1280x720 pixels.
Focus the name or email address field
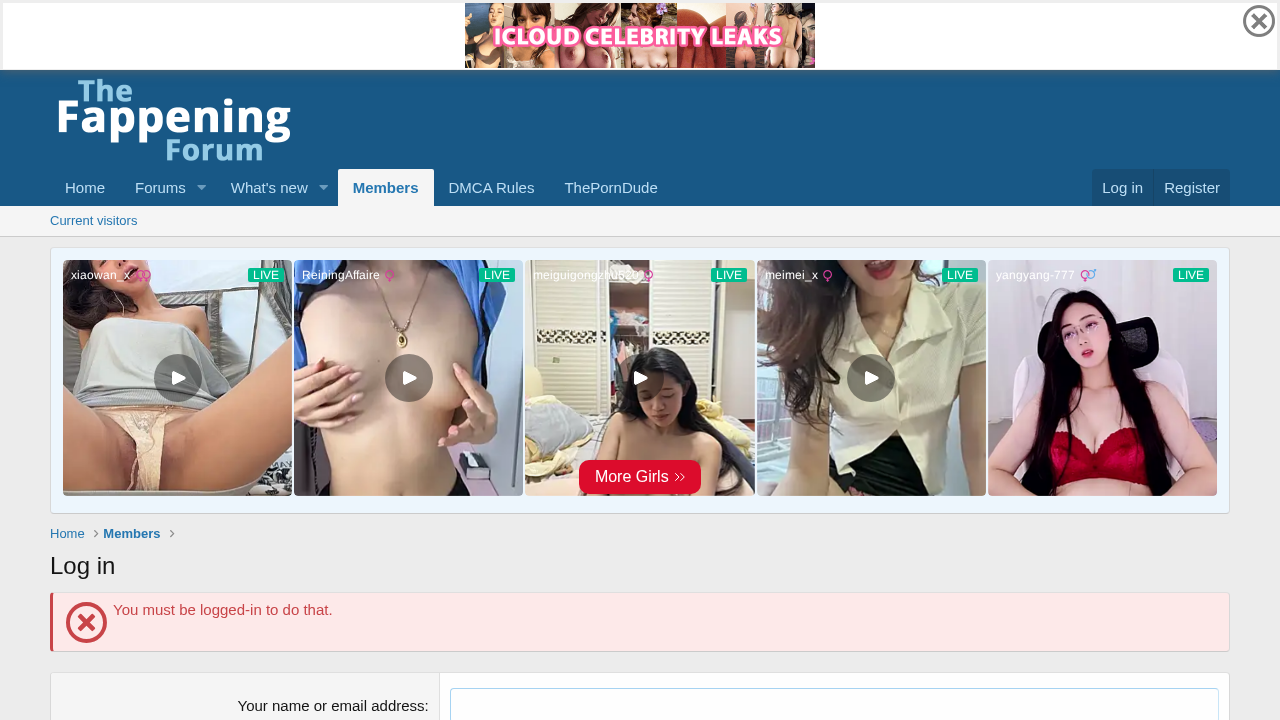point(834,704)
